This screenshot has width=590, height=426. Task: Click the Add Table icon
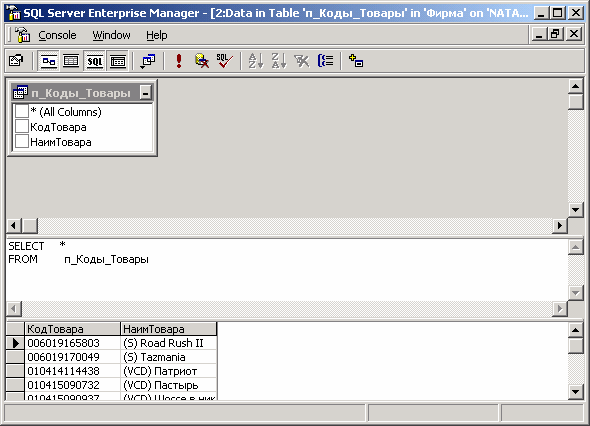pos(356,61)
